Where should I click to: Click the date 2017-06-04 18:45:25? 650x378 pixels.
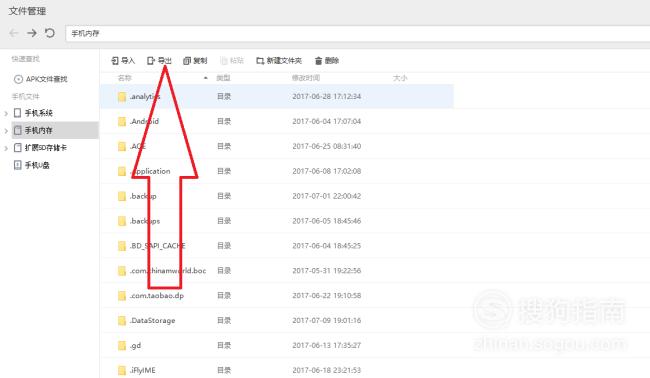pyautogui.click(x=327, y=246)
